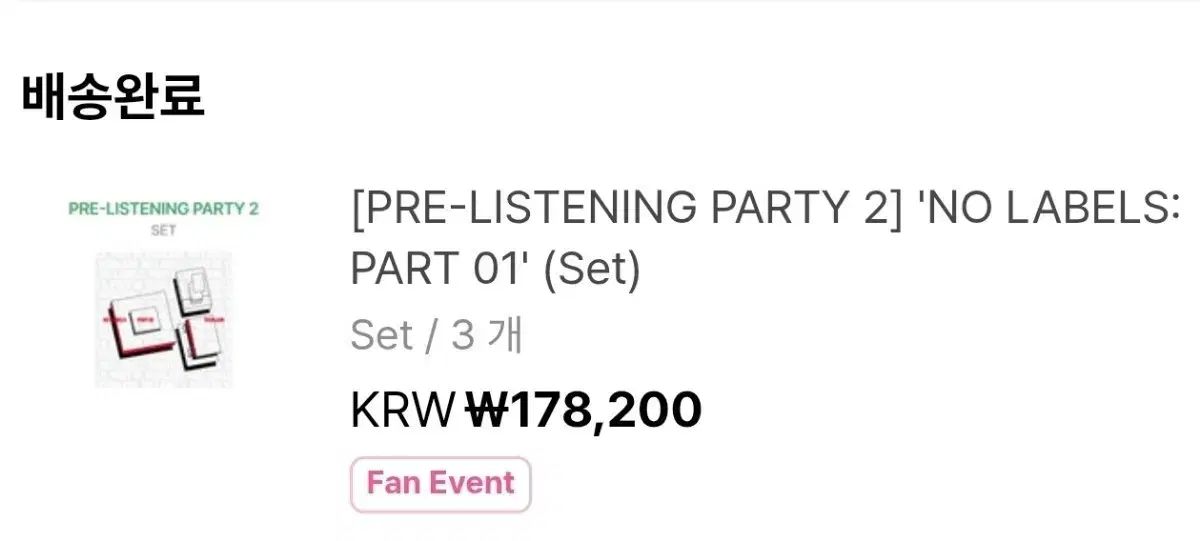The height and width of the screenshot is (541, 1200).
Task: Click the won symbol before 178,200
Action: click(x=485, y=410)
